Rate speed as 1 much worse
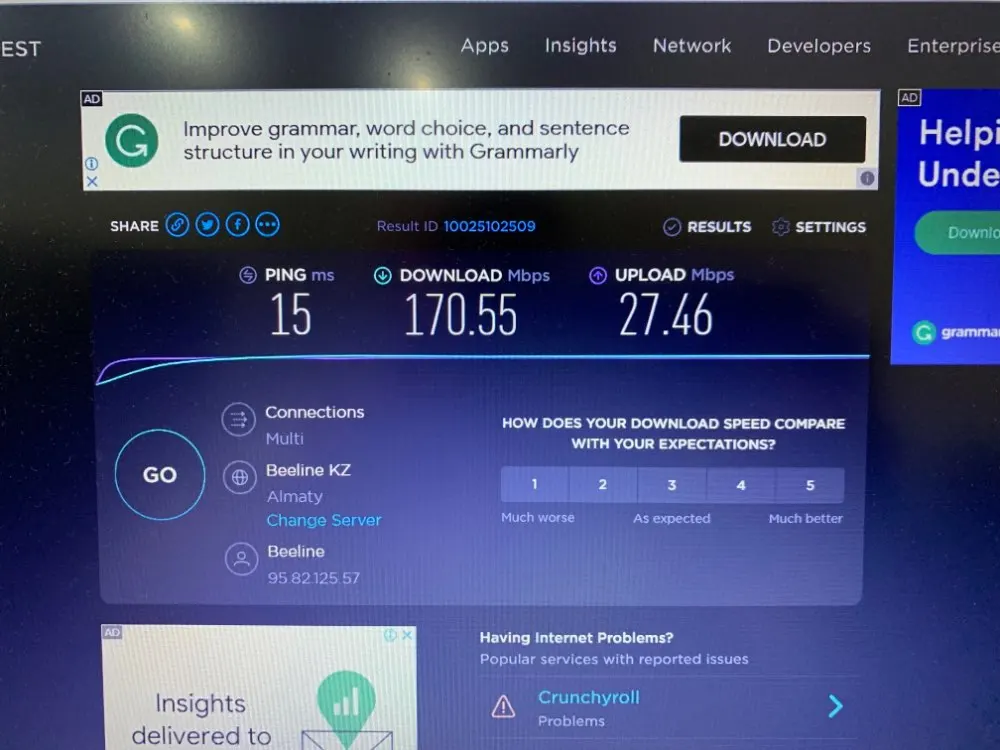 point(534,485)
